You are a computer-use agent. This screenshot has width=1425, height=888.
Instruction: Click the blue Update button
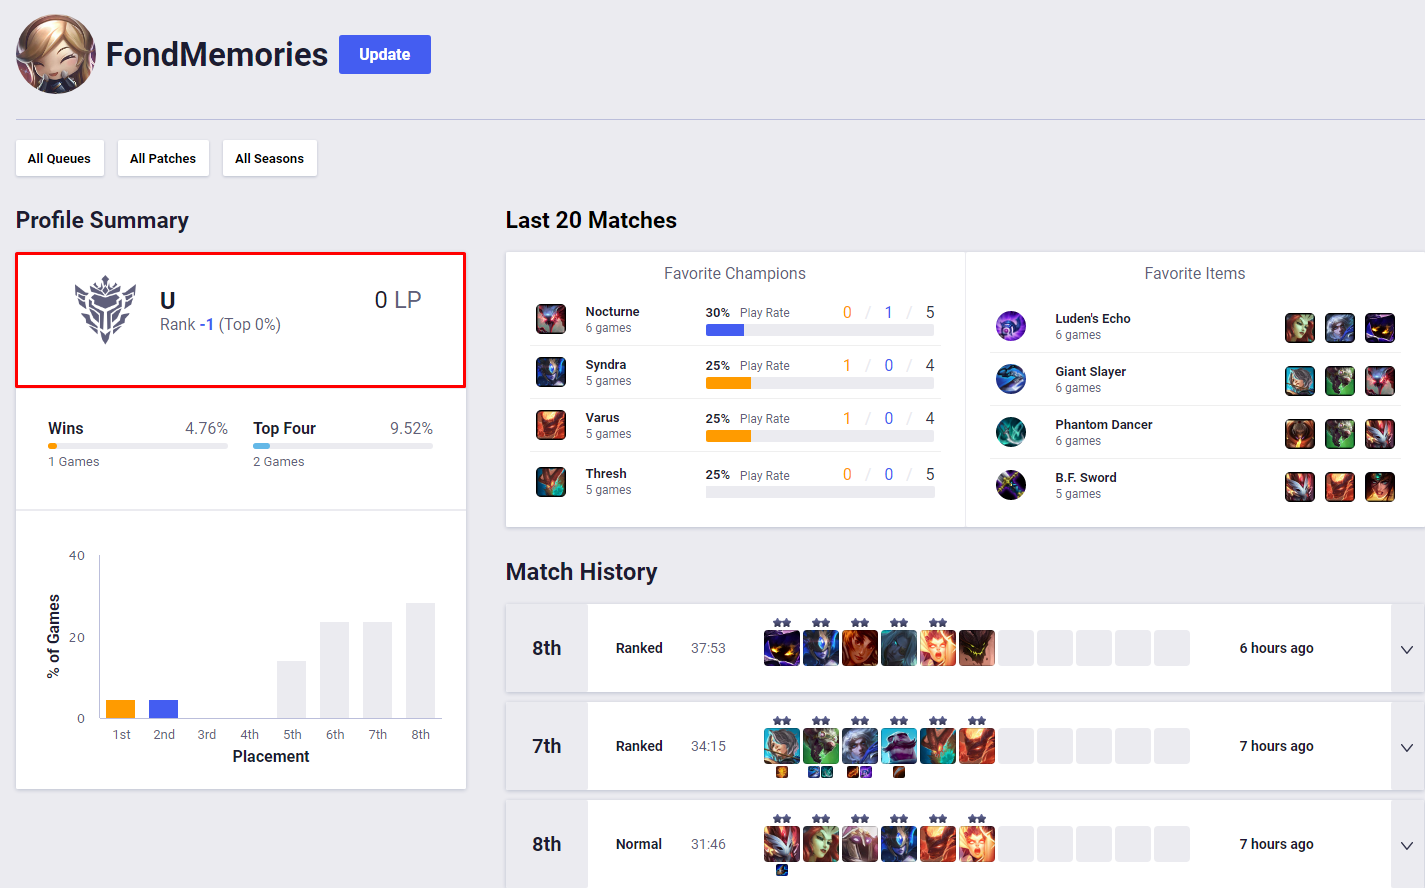385,54
